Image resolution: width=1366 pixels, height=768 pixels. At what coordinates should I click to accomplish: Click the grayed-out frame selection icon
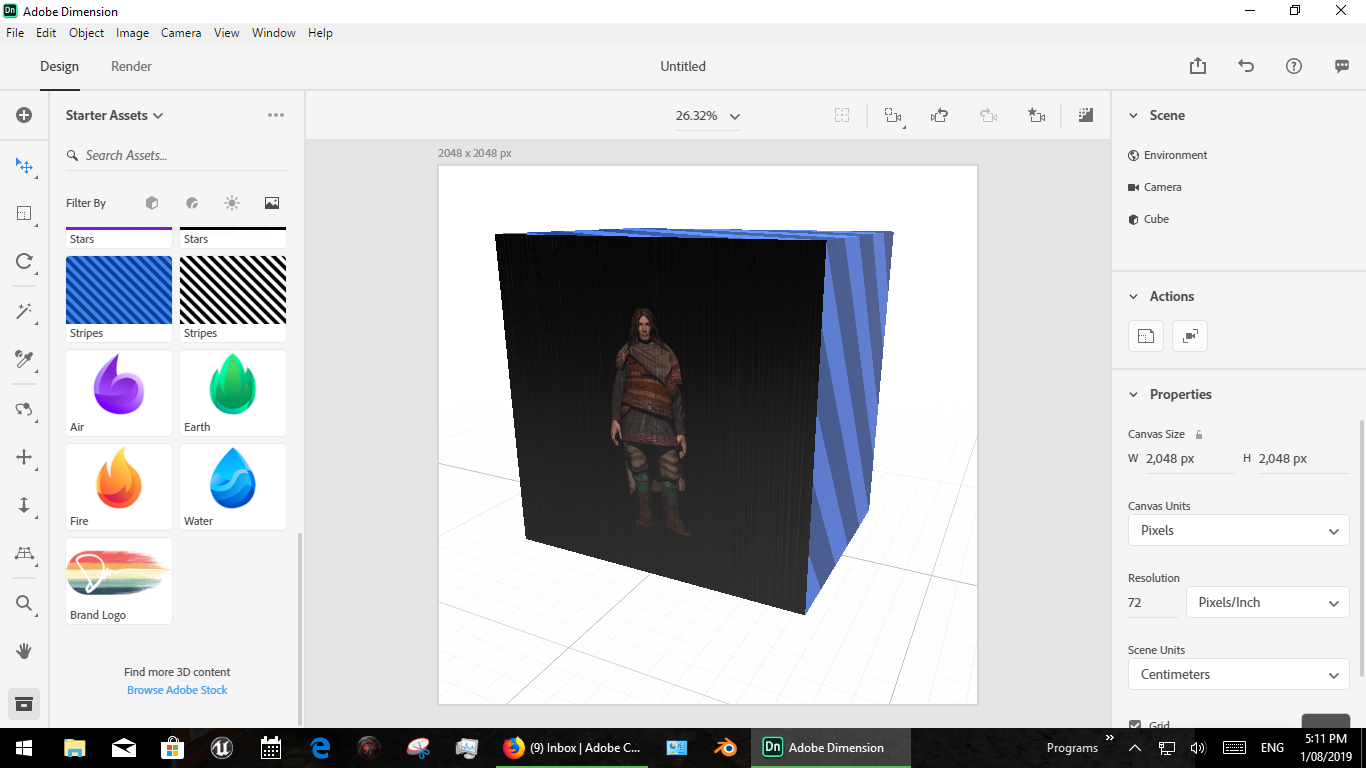842,115
